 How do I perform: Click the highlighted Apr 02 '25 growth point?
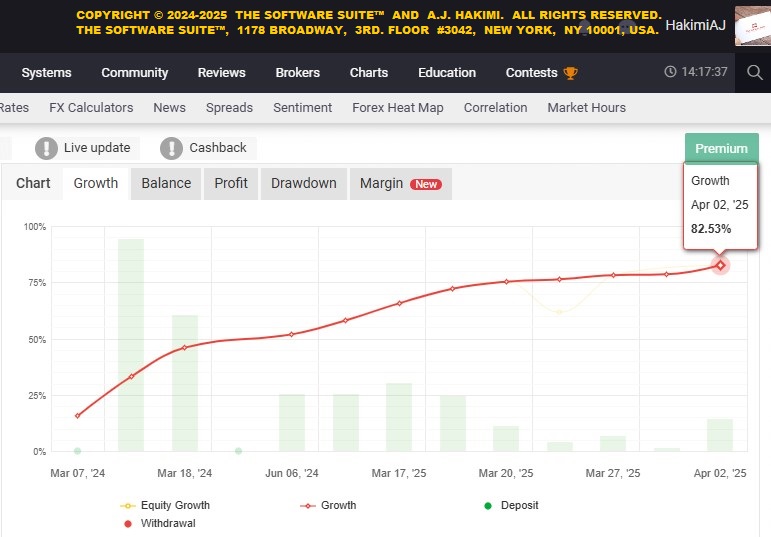pos(720,266)
